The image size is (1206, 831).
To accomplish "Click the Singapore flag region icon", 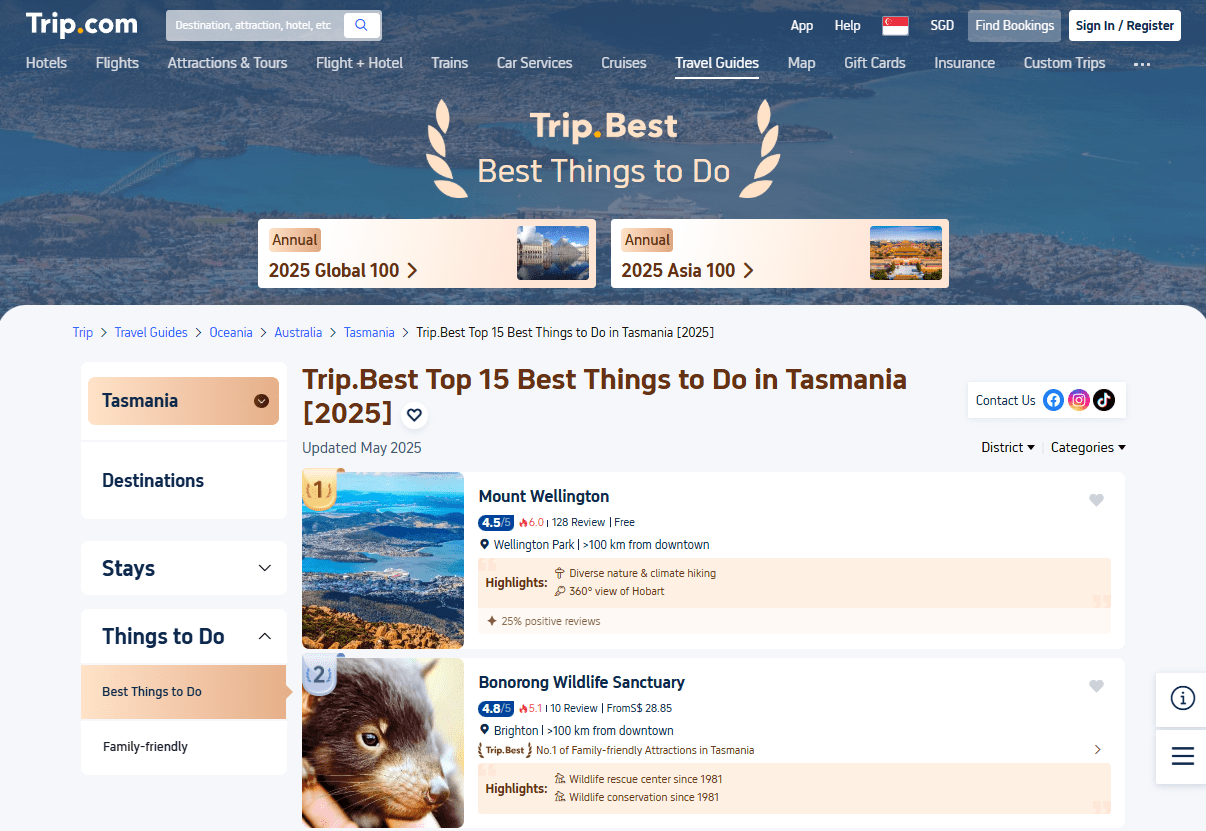I will [895, 26].
